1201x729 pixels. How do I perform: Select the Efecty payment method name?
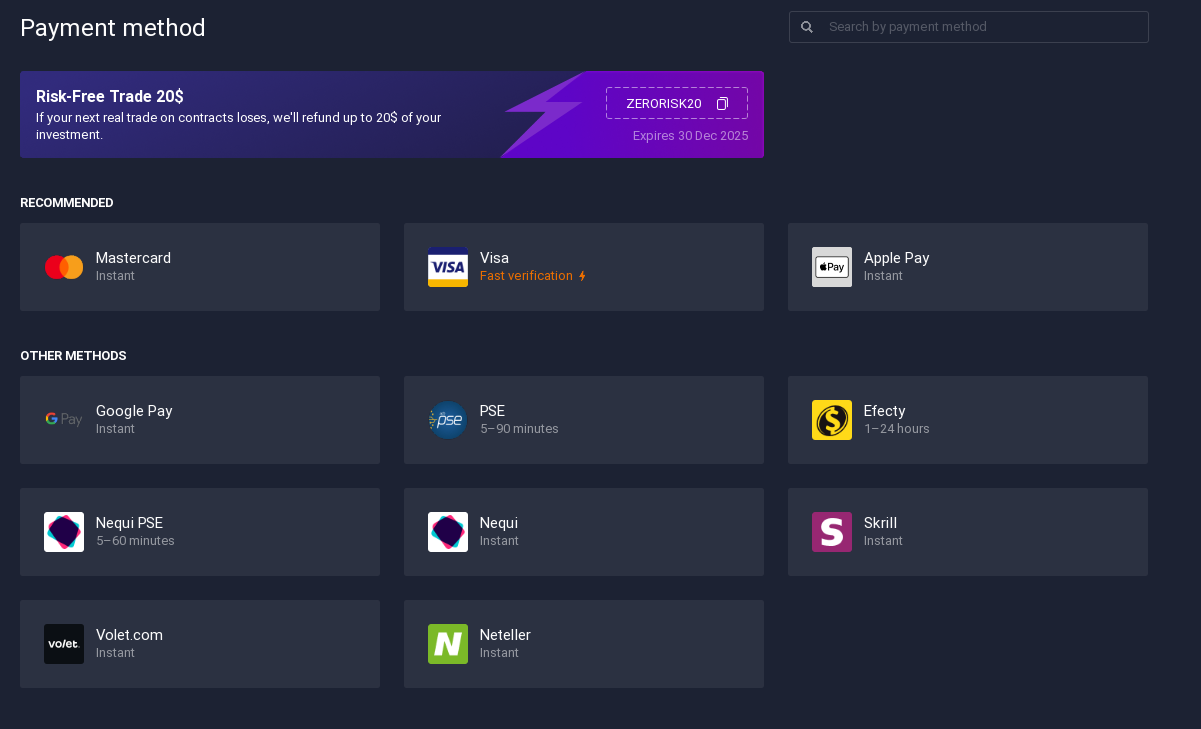tap(884, 411)
